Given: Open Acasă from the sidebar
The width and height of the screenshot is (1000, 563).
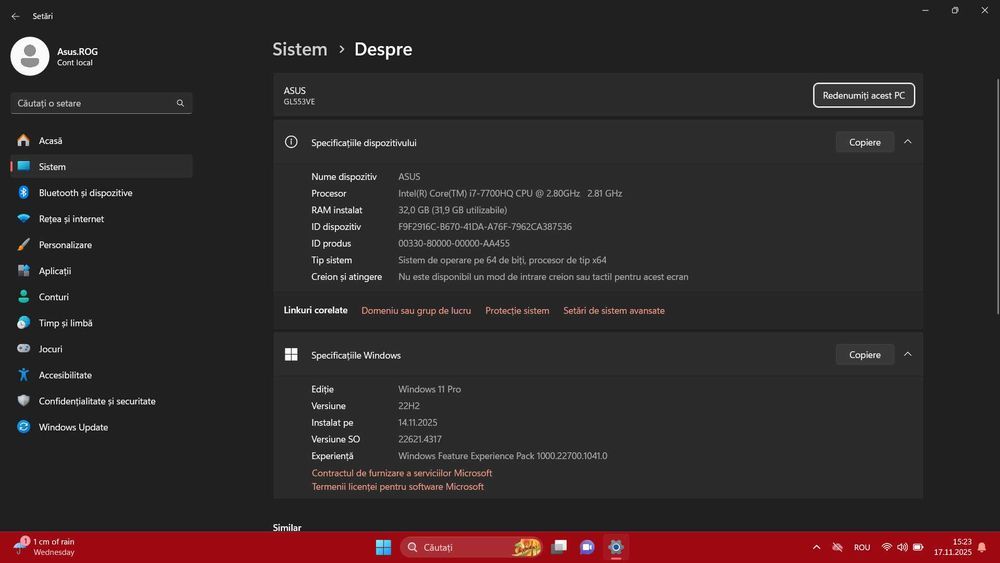Looking at the screenshot, I should tap(101, 140).
